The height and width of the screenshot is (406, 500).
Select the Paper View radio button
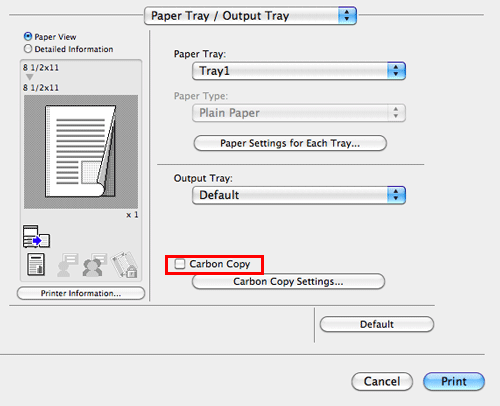click(x=28, y=36)
